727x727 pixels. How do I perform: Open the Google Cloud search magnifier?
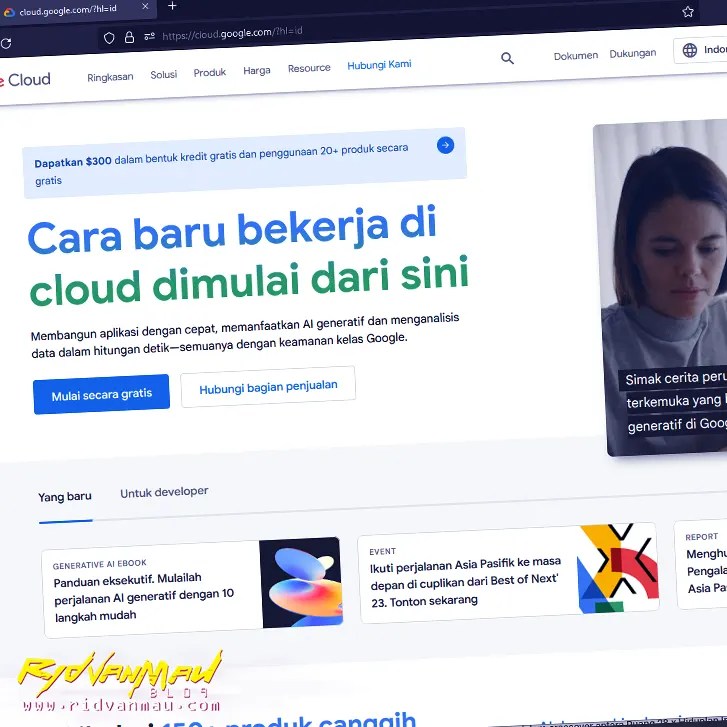507,58
